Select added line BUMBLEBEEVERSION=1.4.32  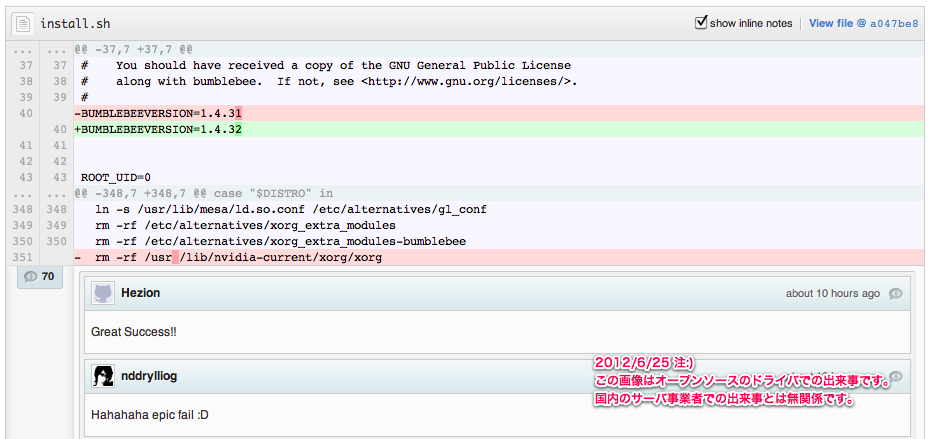coord(160,130)
